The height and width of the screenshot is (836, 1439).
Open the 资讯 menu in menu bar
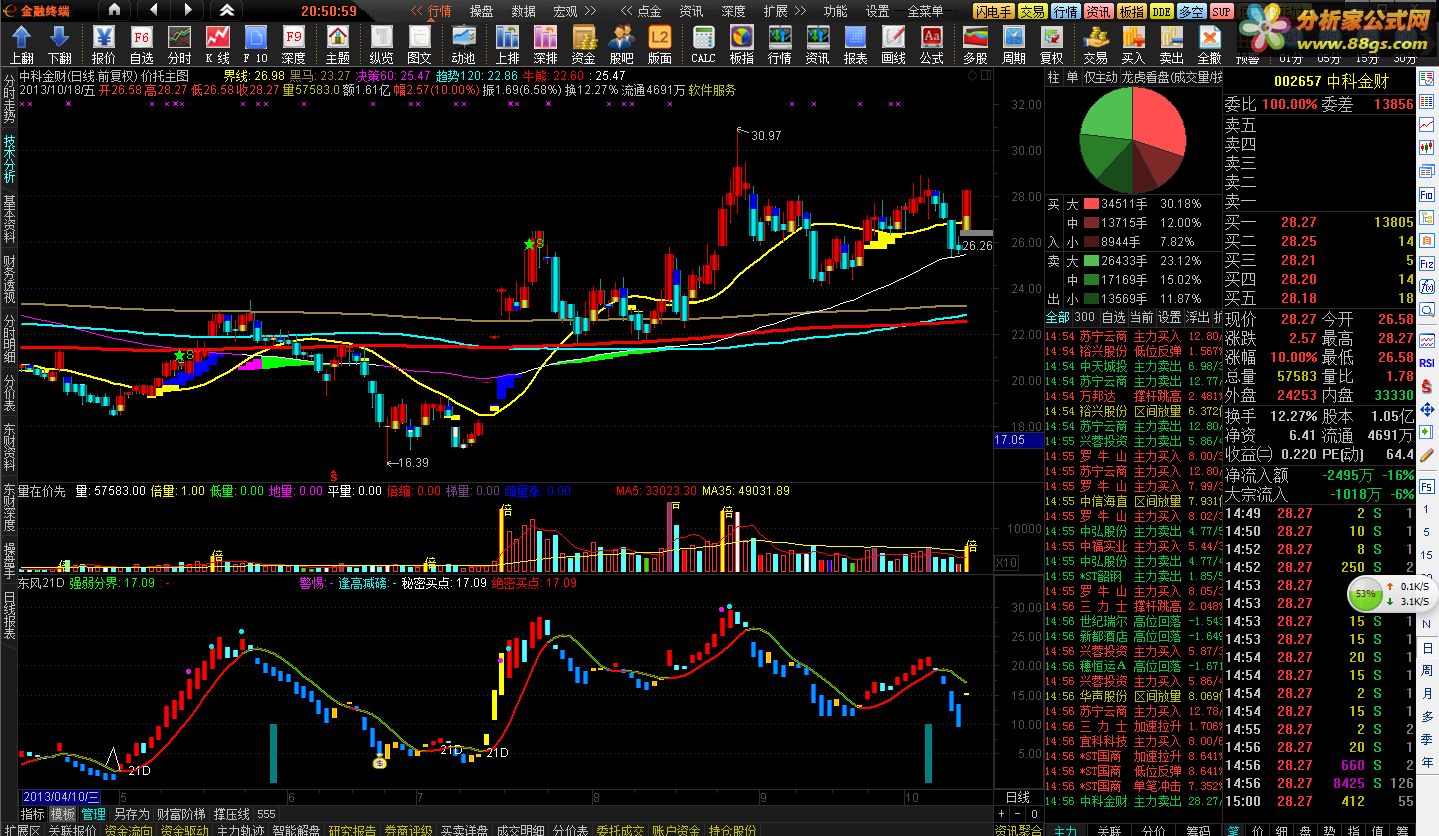(x=692, y=11)
